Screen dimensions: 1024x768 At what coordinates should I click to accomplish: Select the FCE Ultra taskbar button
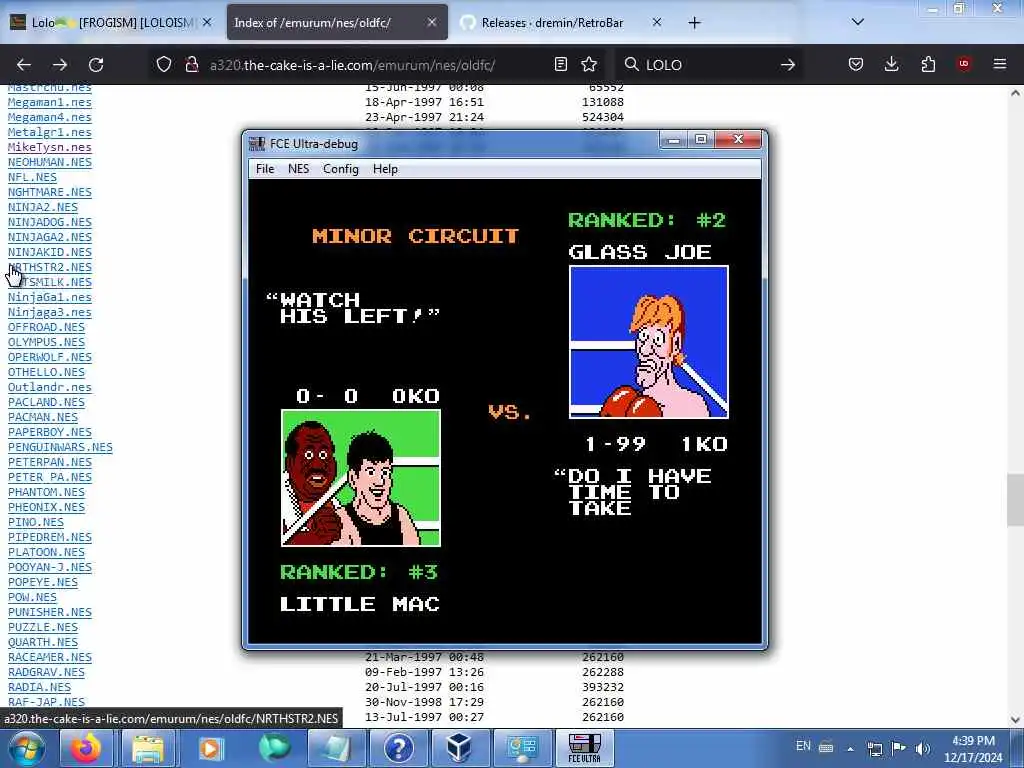[x=584, y=748]
